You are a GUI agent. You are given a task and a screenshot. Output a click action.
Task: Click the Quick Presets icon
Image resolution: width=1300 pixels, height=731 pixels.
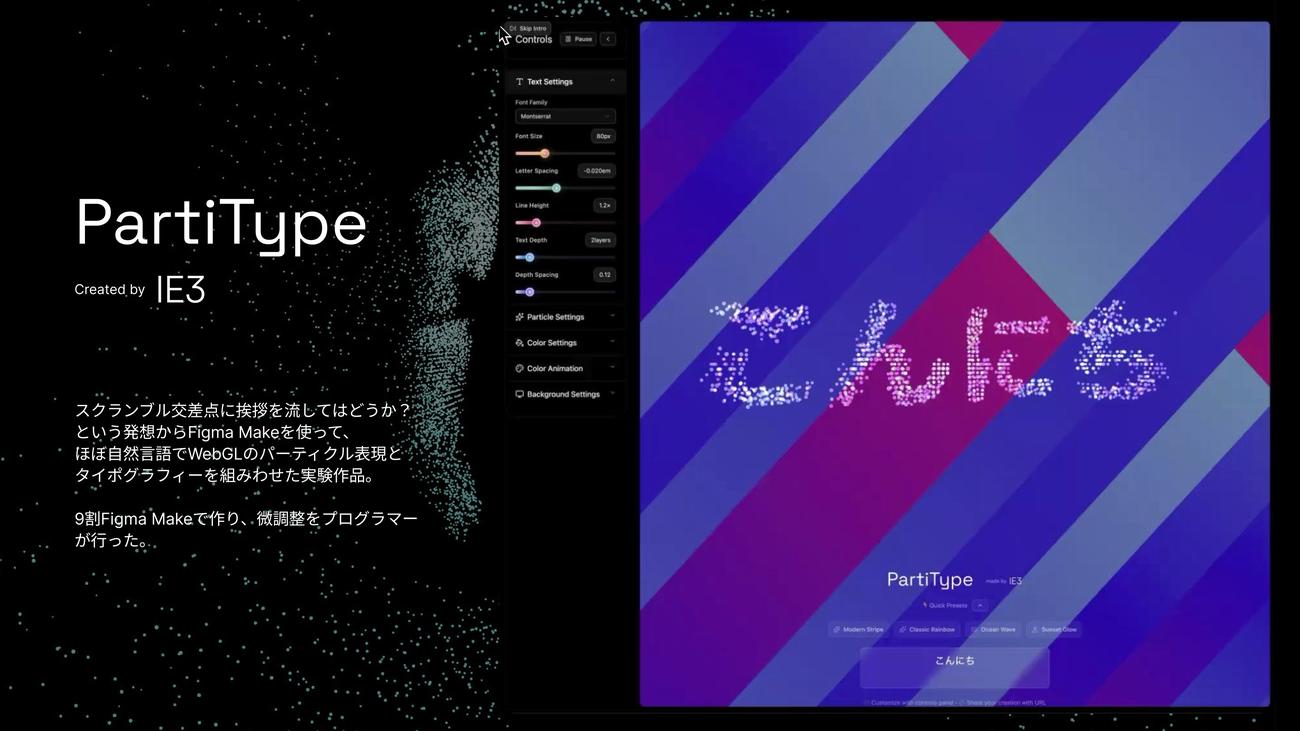(925, 605)
